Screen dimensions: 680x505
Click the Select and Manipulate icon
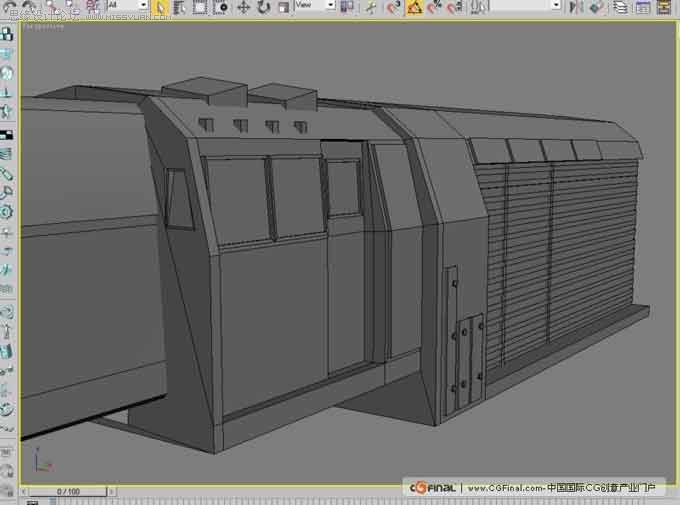(371, 7)
